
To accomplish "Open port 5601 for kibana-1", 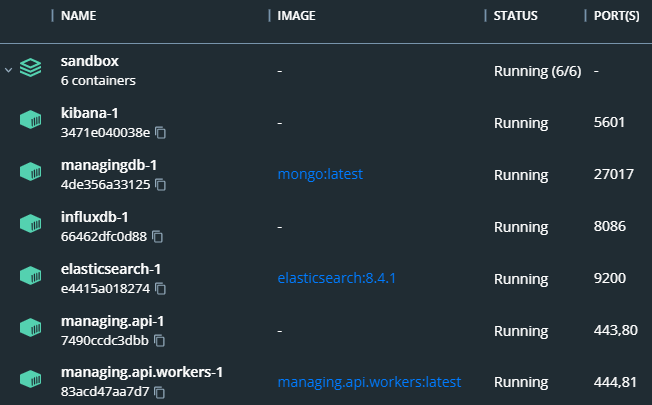I will point(609,123).
